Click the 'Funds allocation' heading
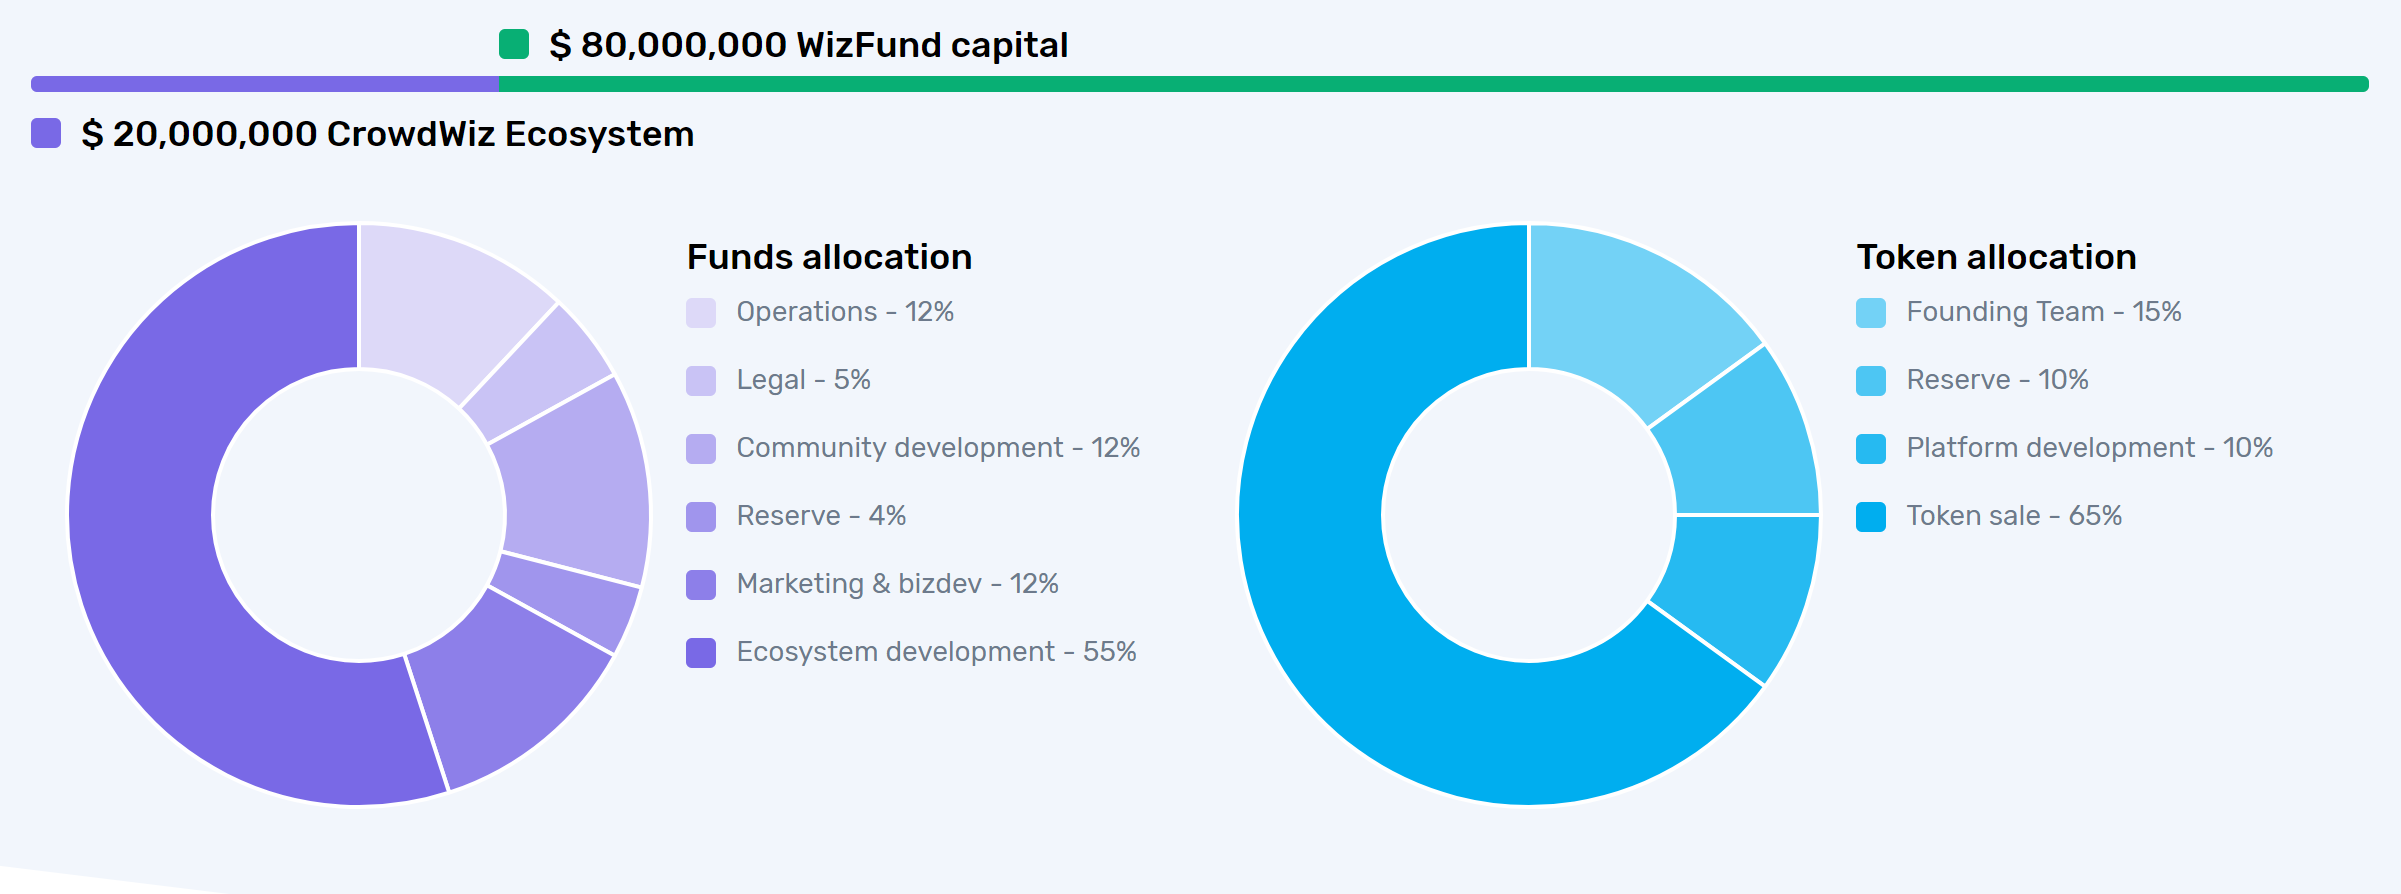Viewport: 2401px width, 894px height. click(829, 257)
